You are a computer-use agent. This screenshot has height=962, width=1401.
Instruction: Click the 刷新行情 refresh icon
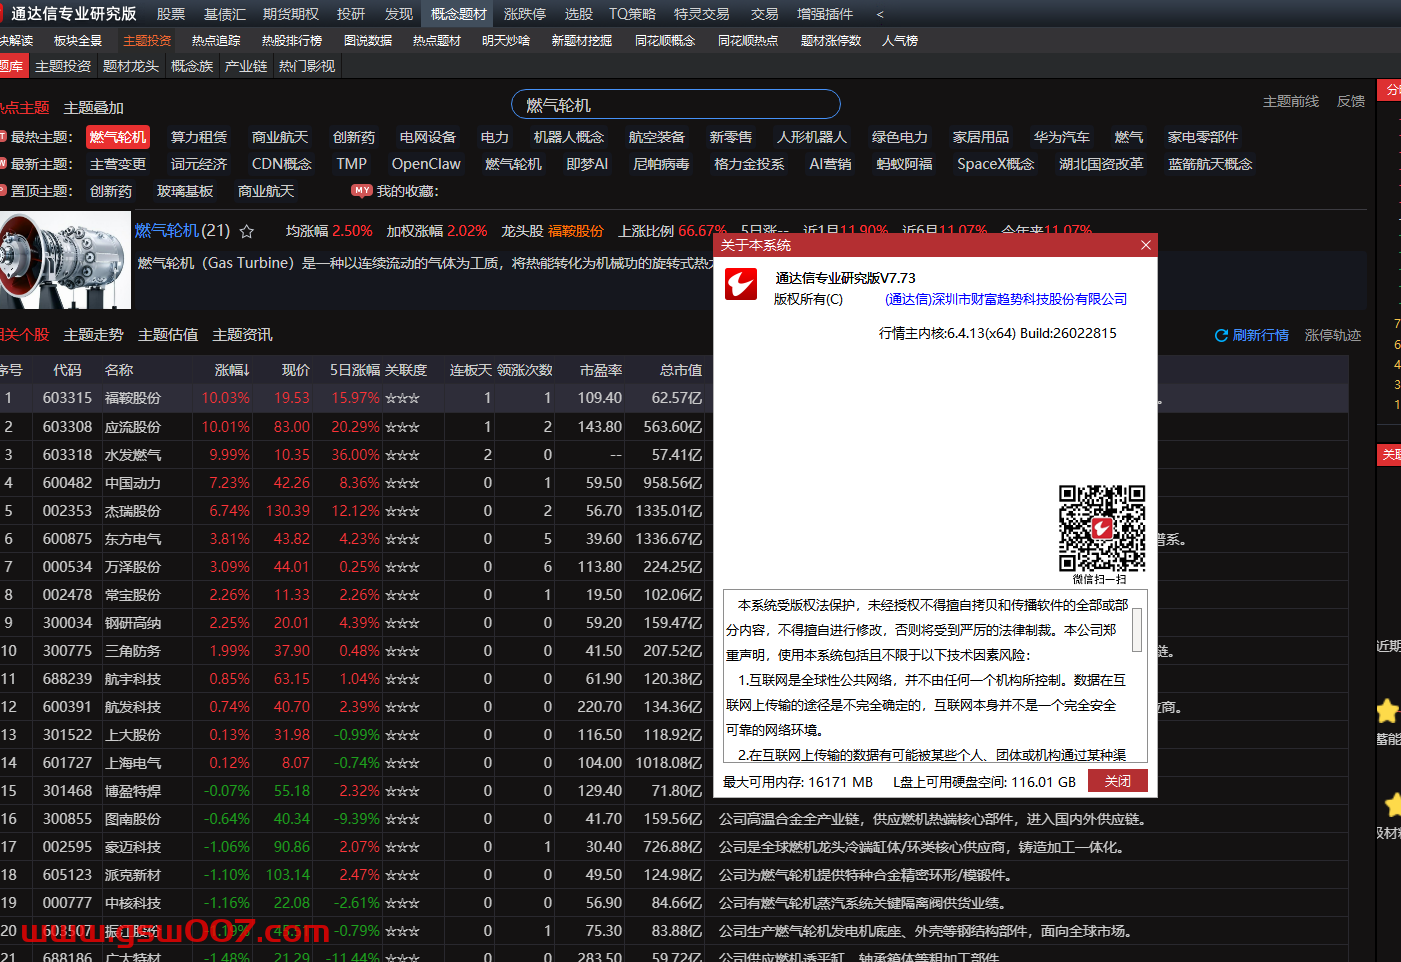point(1222,335)
